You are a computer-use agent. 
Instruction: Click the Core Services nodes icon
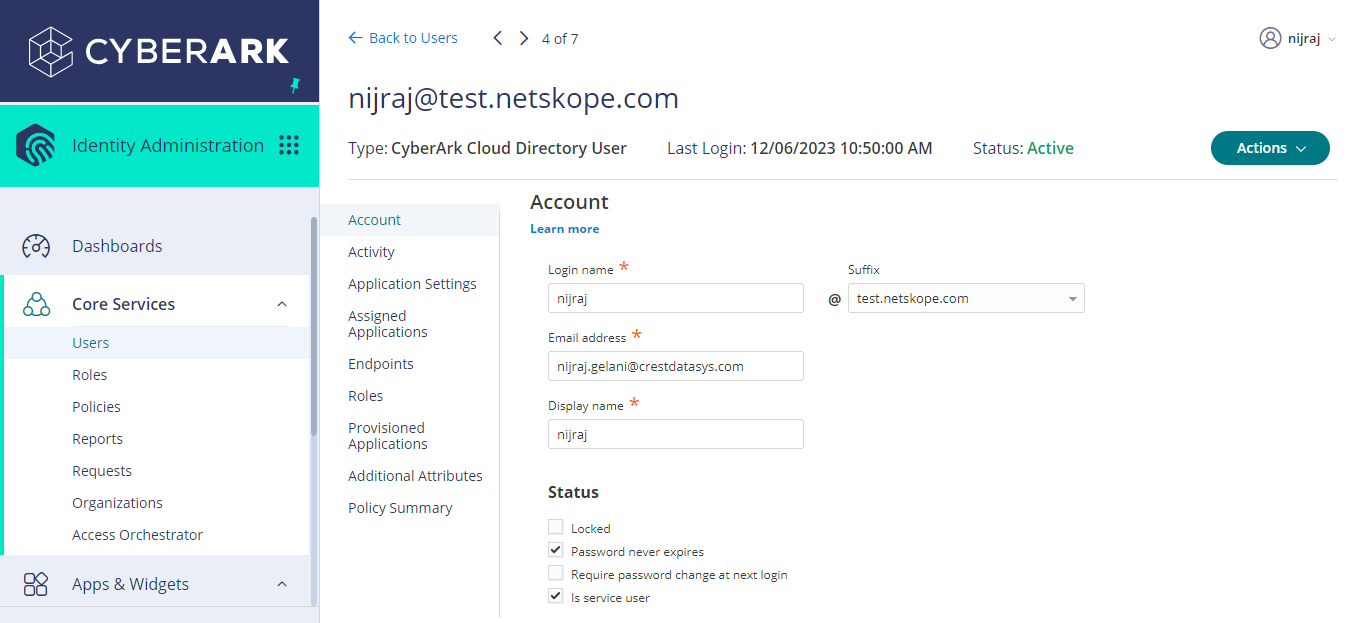click(36, 304)
